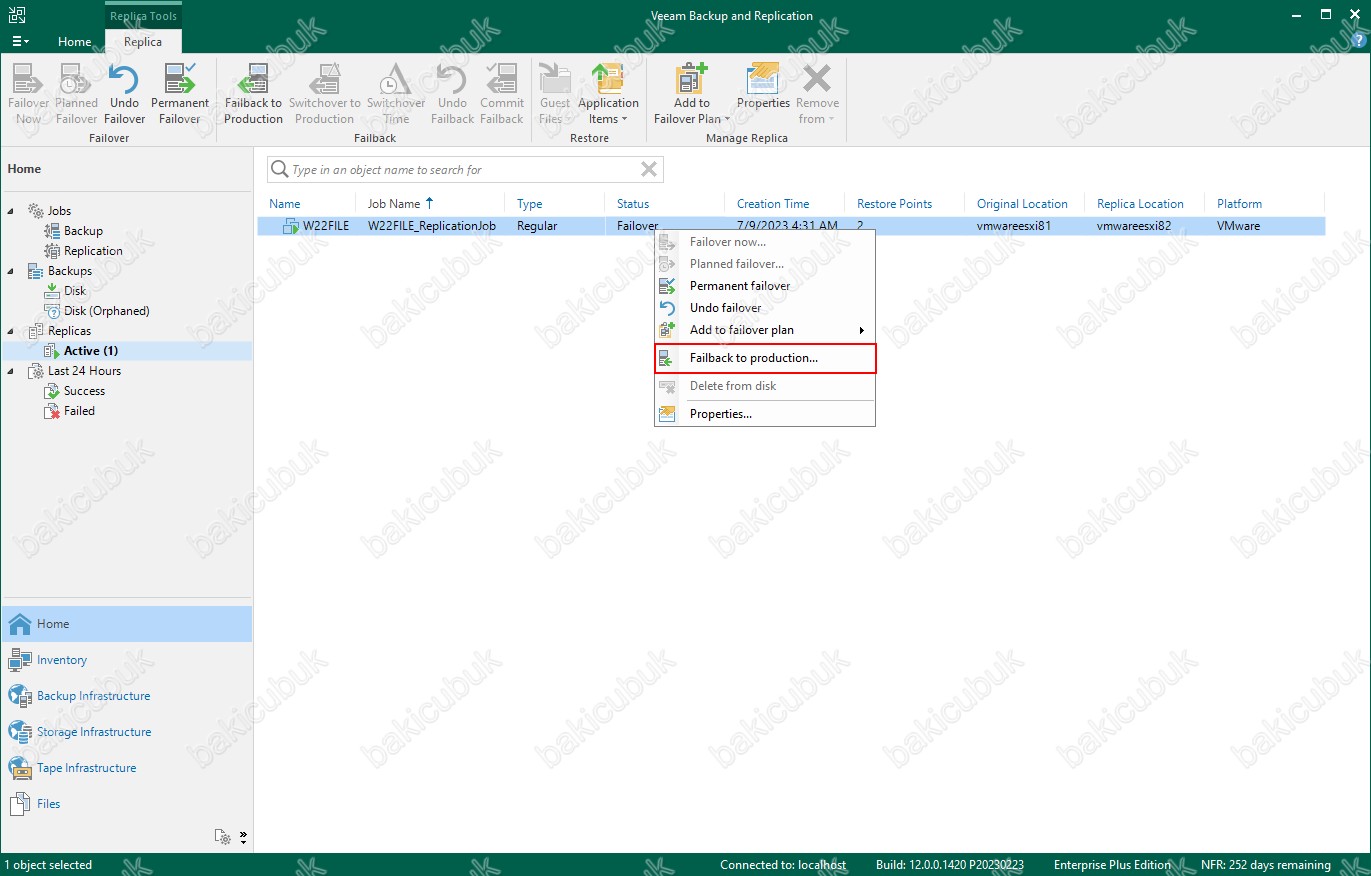Collapse the Last 24 Hours tree node

coord(11,371)
